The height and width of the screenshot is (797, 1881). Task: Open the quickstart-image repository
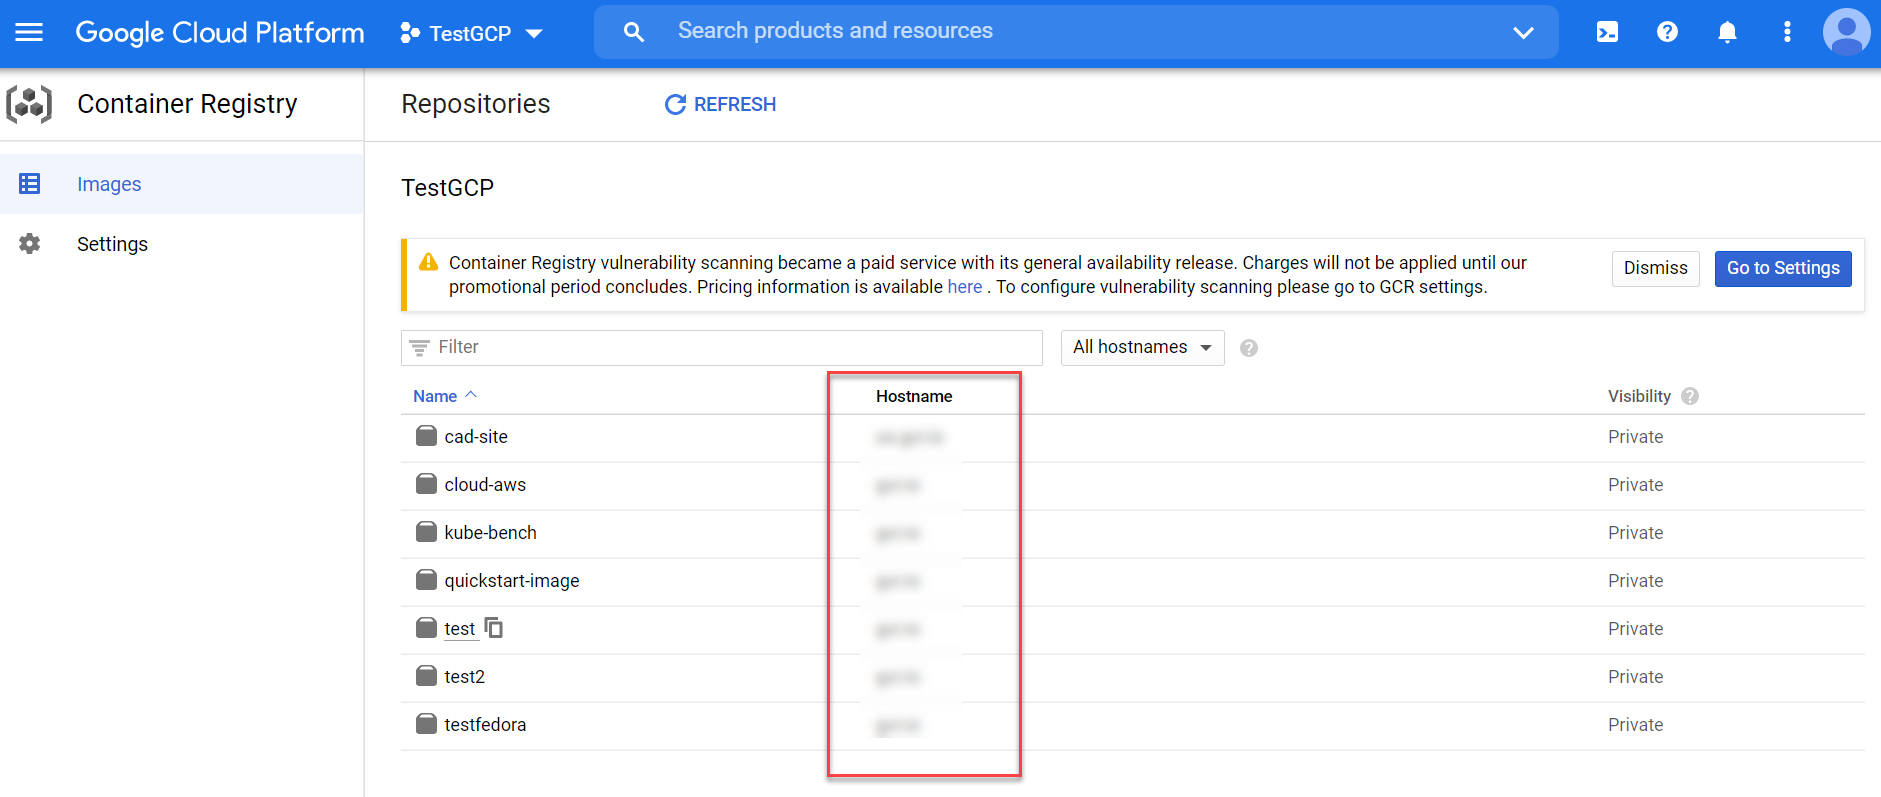[x=512, y=581]
